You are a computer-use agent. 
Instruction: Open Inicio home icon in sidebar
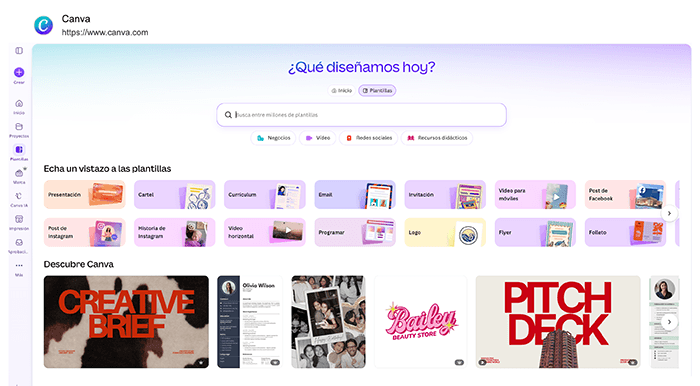tap(19, 104)
